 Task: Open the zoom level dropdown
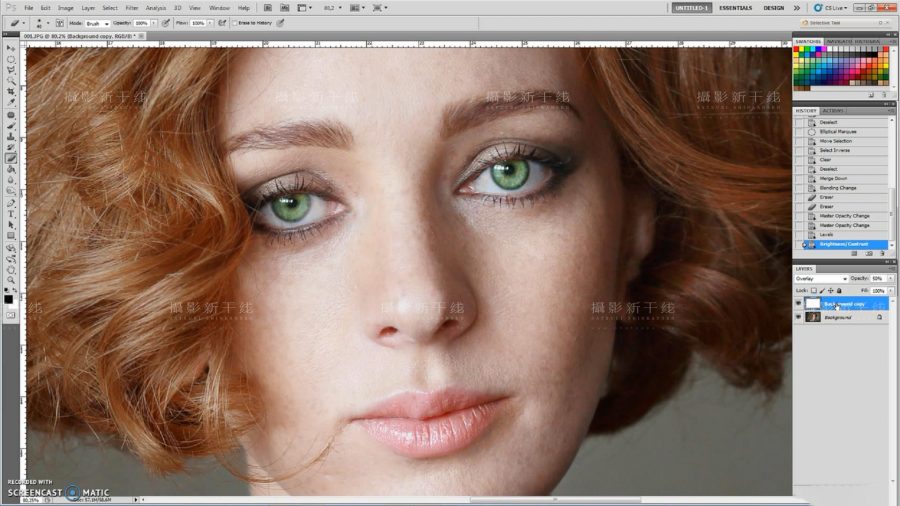340,8
